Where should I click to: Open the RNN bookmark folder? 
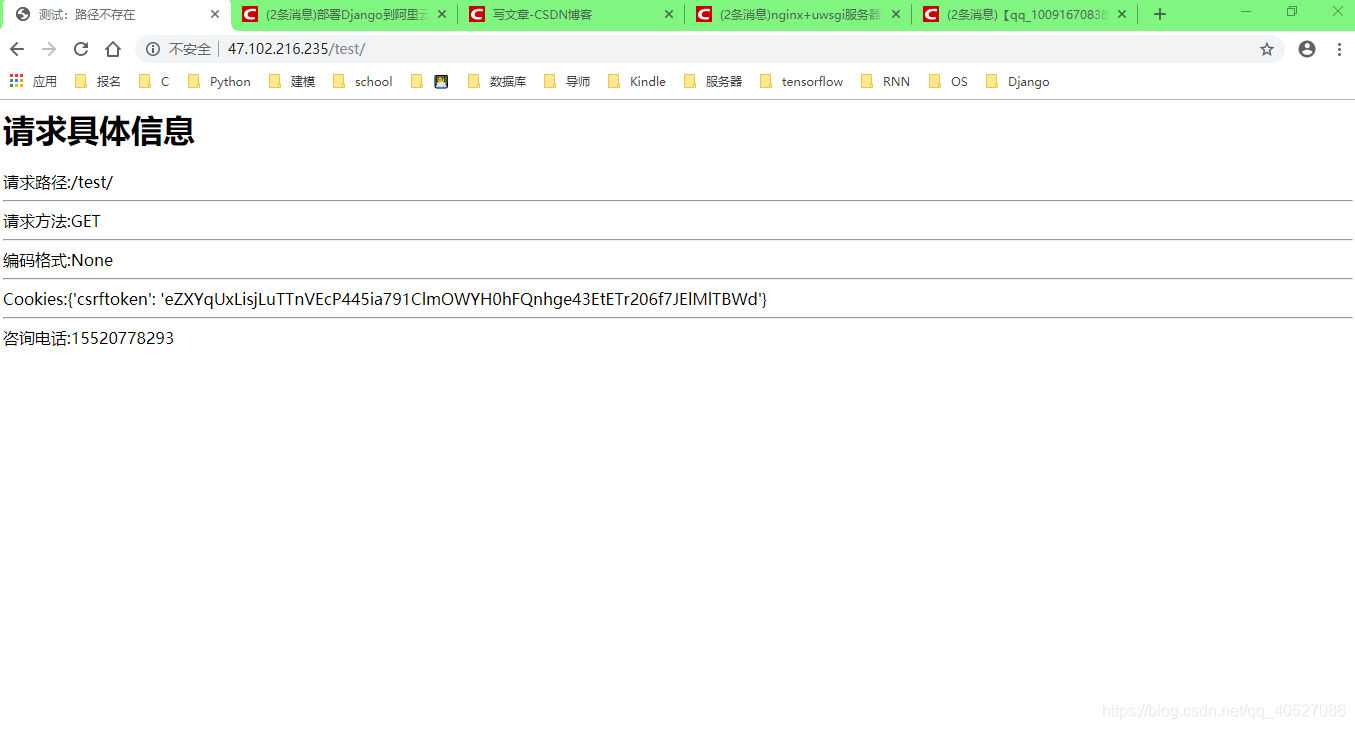pos(886,81)
